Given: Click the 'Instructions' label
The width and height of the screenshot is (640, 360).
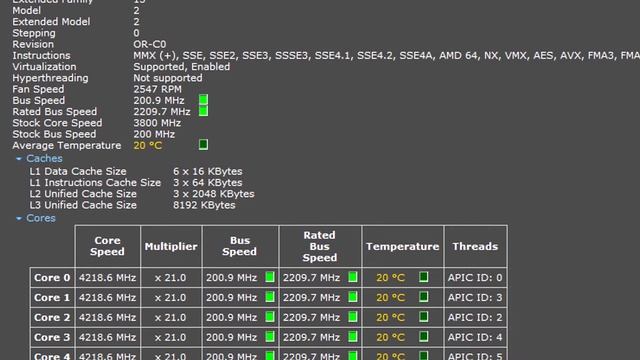Looking at the screenshot, I should coord(41,56).
